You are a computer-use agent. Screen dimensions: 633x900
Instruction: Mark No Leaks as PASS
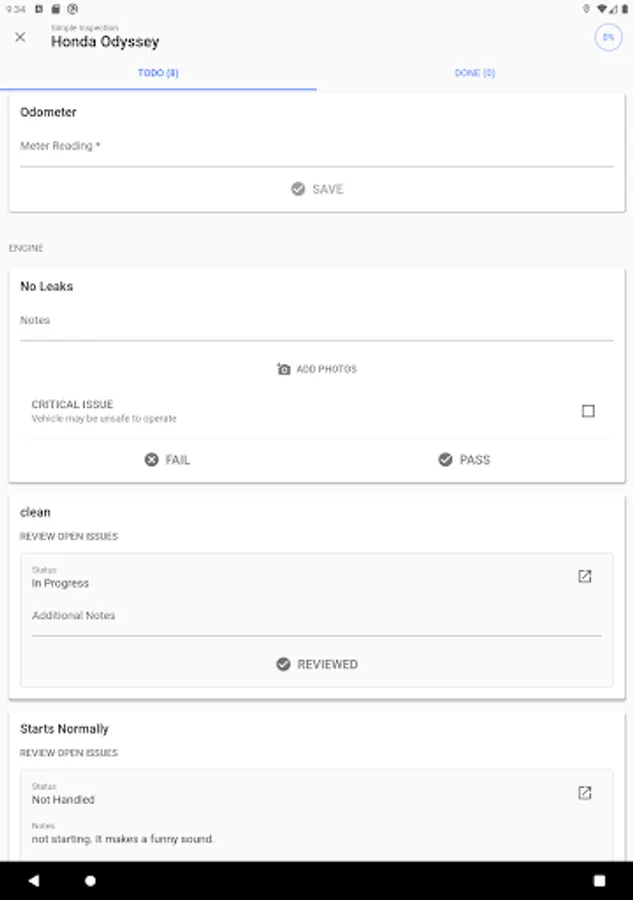(x=464, y=460)
